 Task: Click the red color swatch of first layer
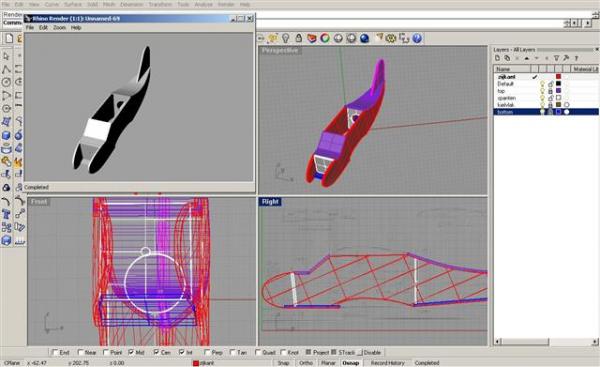(x=558, y=77)
